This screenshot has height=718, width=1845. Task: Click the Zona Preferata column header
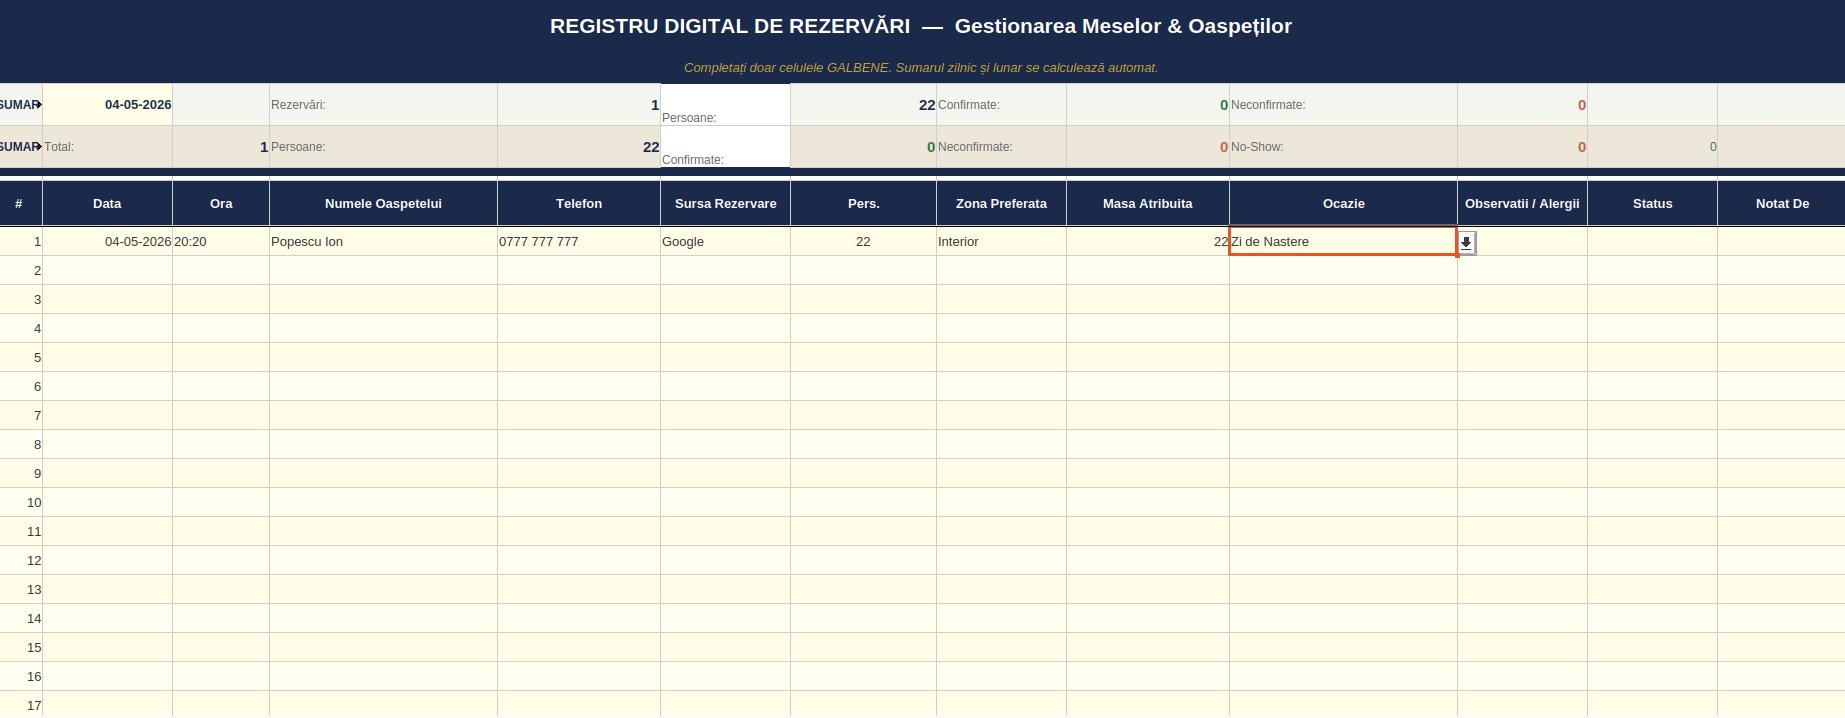point(1001,203)
